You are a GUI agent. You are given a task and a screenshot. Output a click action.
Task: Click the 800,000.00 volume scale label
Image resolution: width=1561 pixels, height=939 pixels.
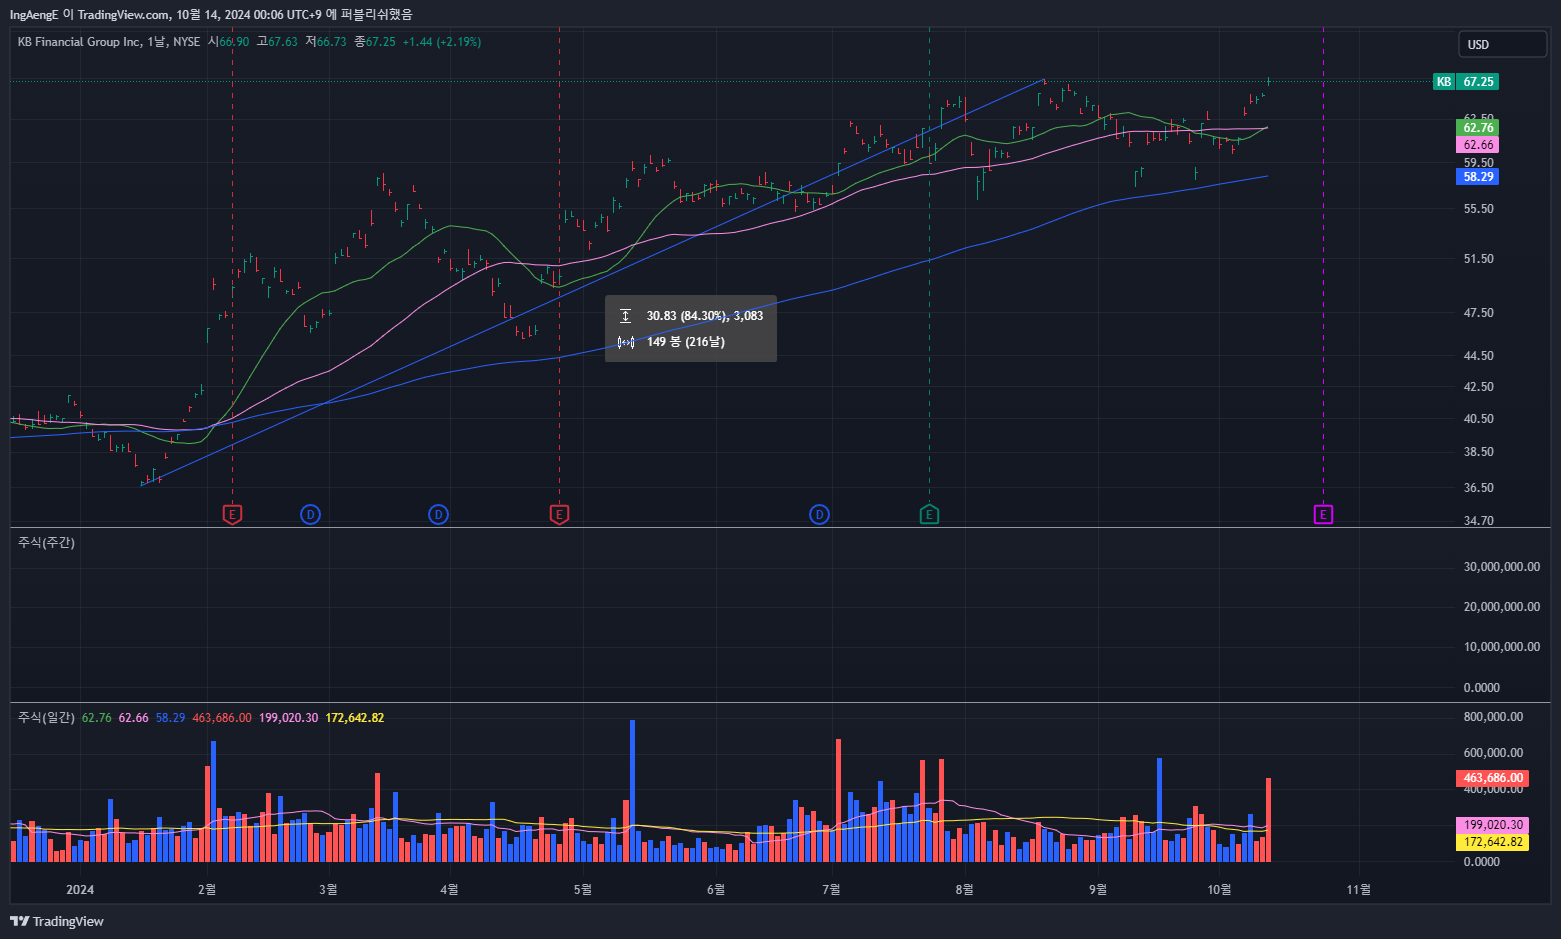(1494, 717)
